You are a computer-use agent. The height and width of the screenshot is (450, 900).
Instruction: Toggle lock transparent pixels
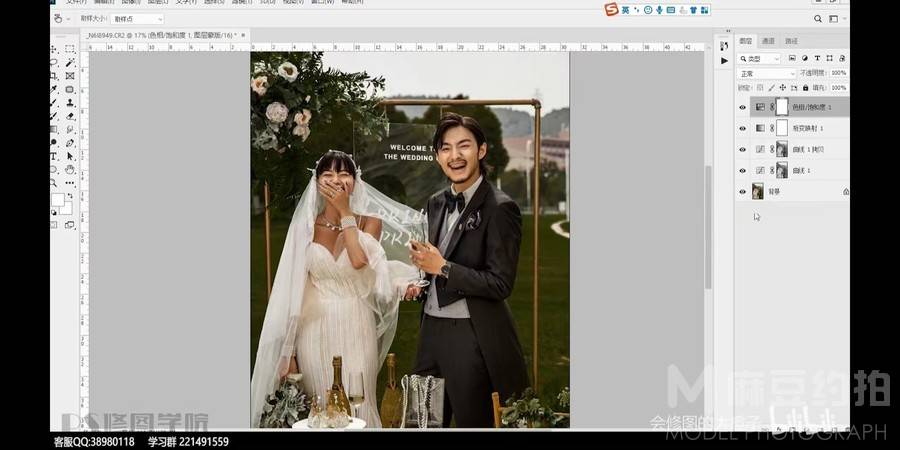(x=760, y=88)
